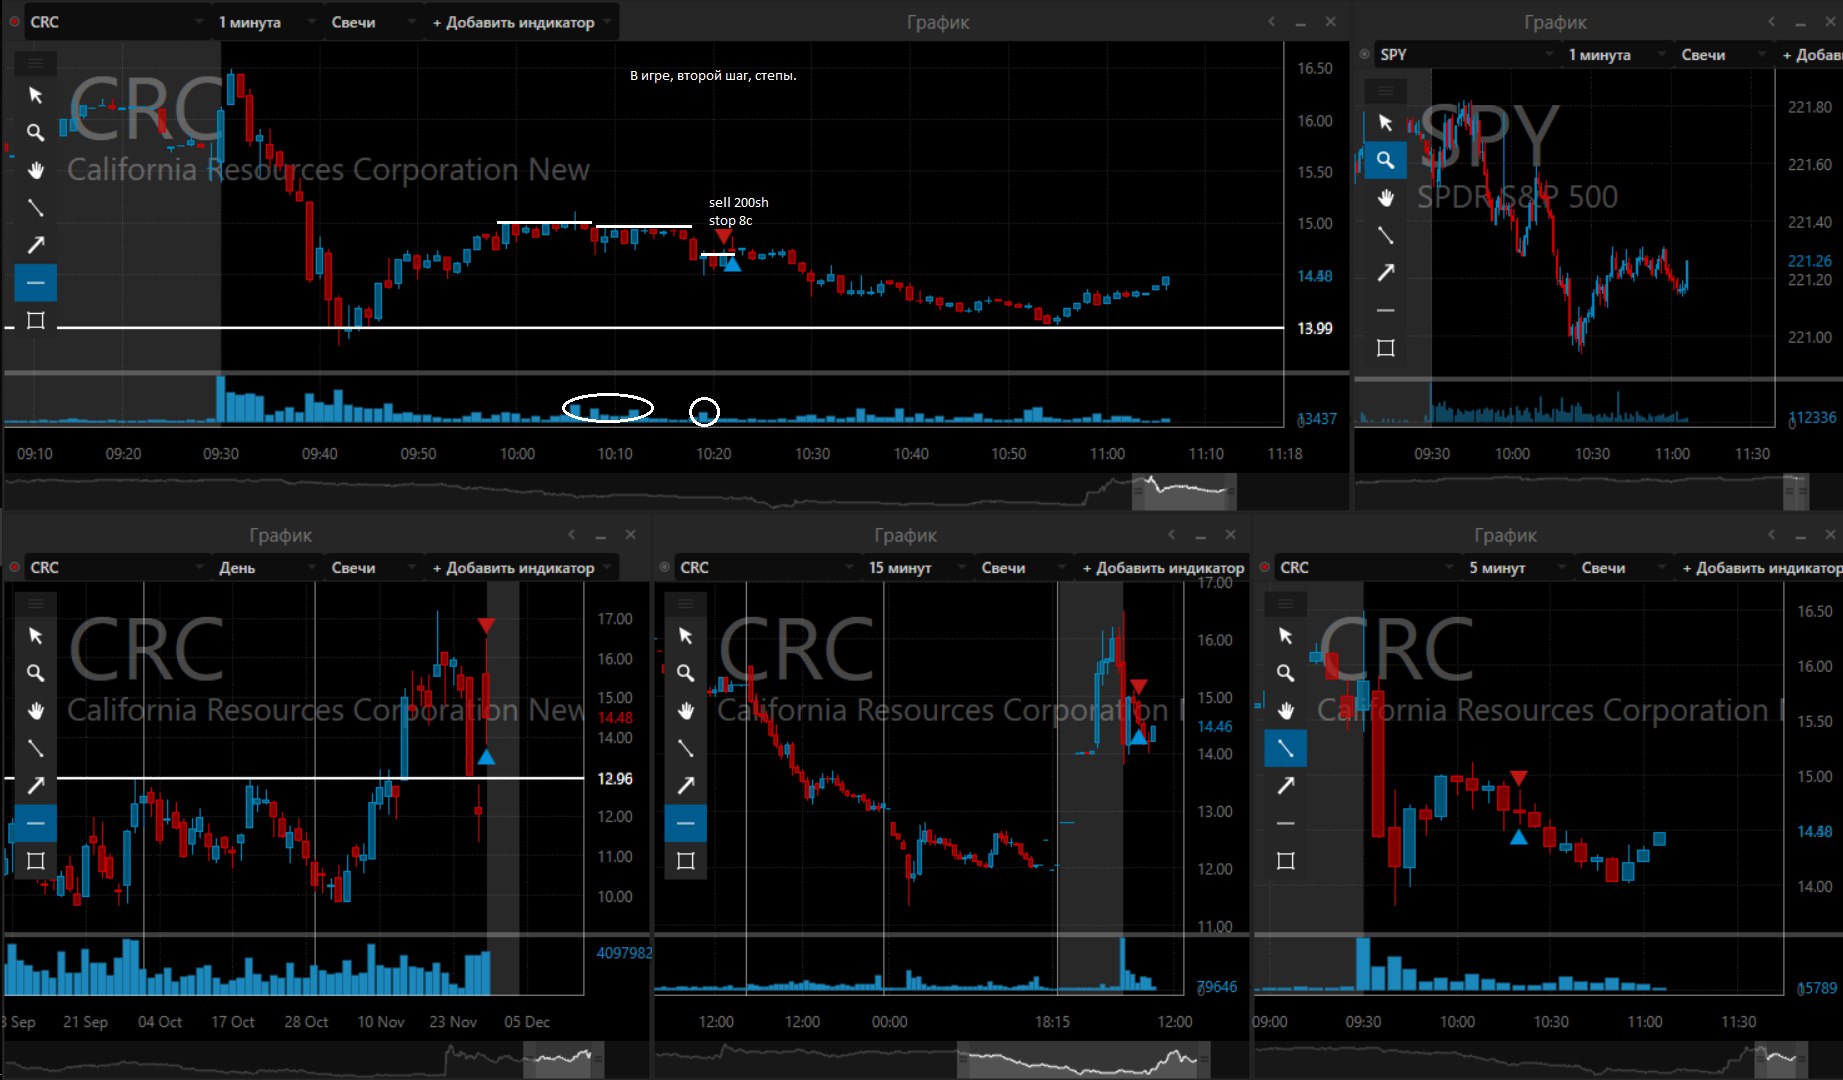Select the line drawing tool in the CRC 1-minute chart

tap(35, 208)
